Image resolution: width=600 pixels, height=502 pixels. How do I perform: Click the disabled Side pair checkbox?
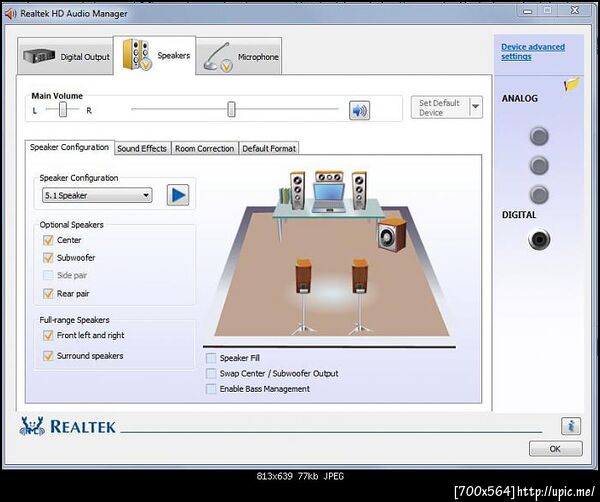tap(48, 275)
